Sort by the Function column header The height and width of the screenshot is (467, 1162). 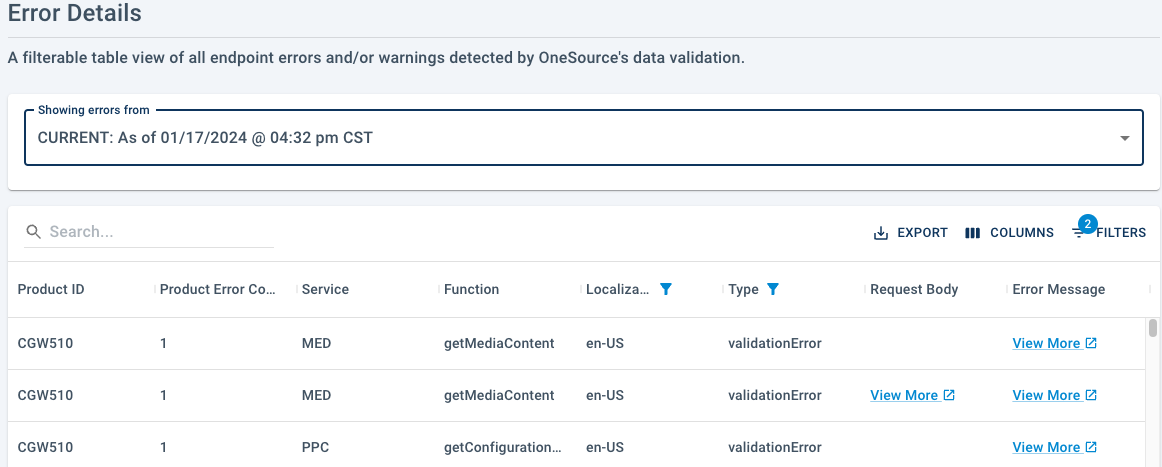coord(471,289)
